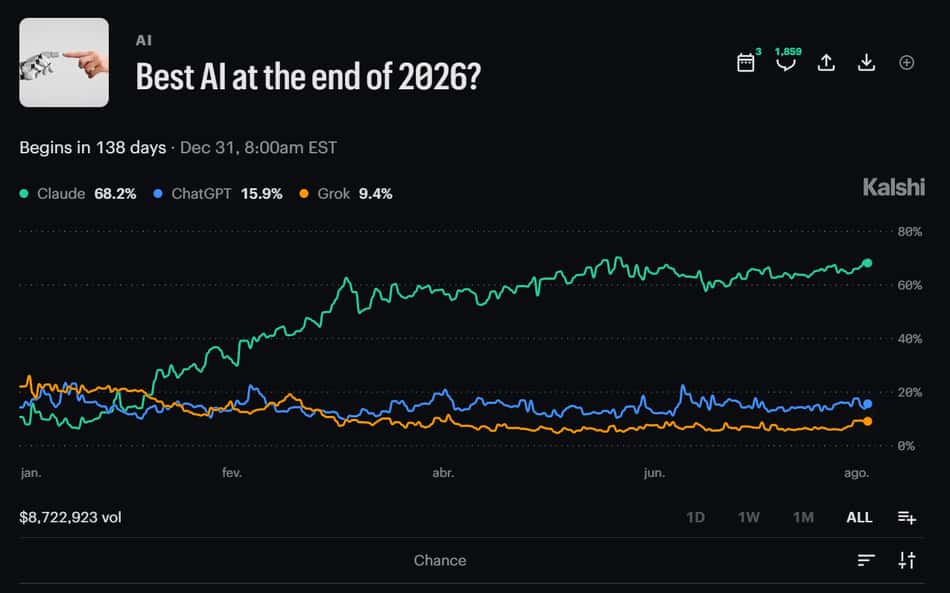Select the 1M time range
950x593 pixels.
point(803,517)
